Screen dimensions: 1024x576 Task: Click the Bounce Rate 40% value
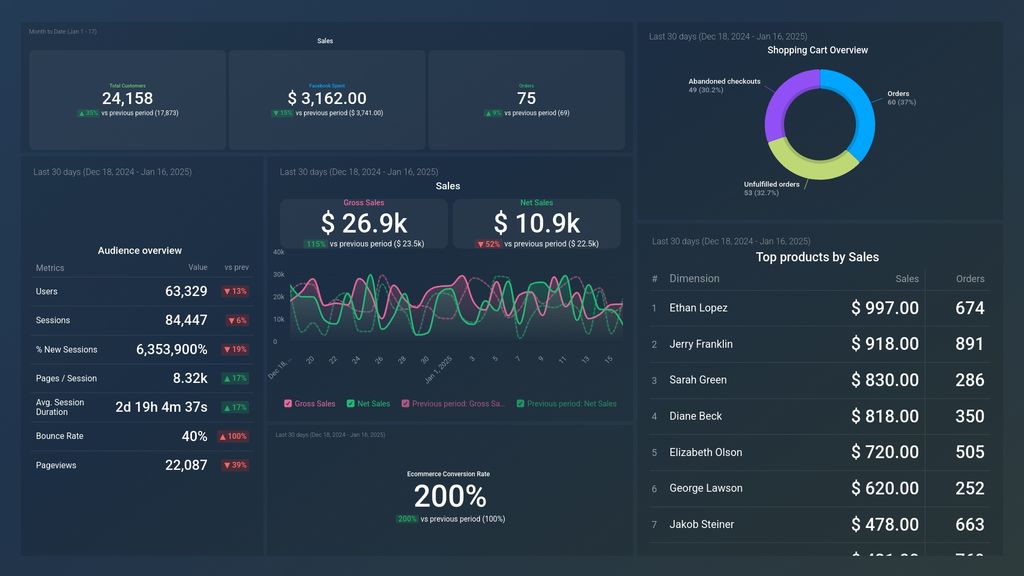point(195,436)
